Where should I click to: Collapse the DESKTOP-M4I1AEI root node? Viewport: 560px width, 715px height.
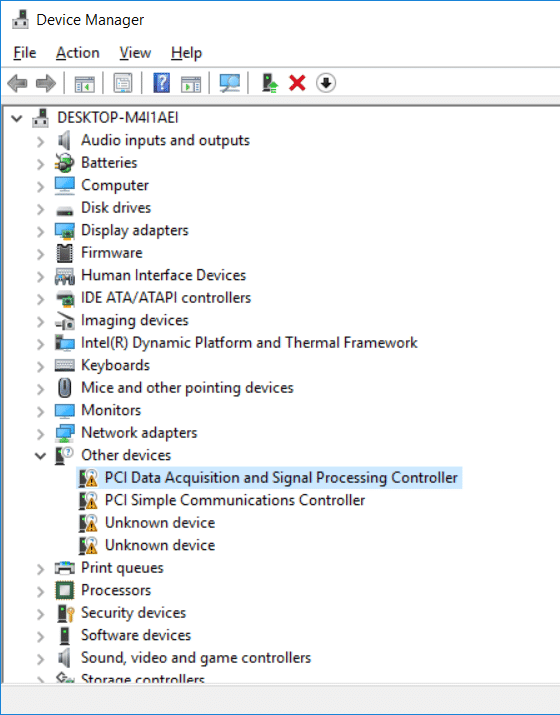click(x=17, y=119)
